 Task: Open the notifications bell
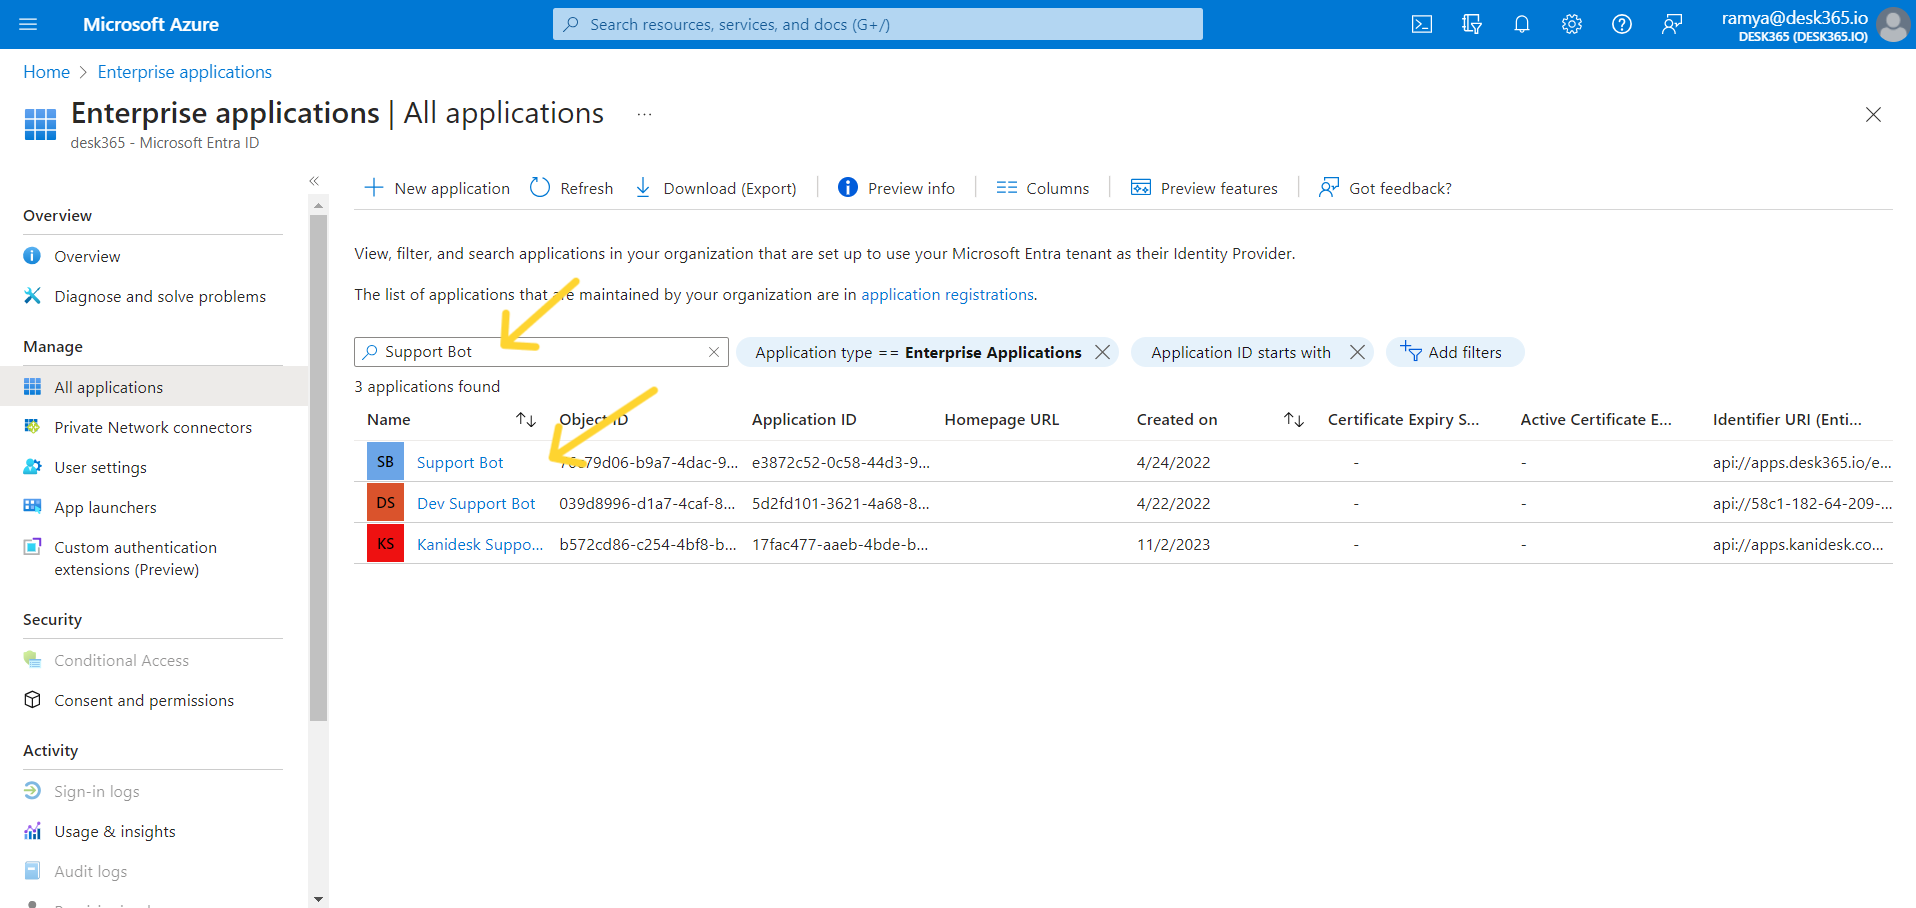coord(1521,24)
